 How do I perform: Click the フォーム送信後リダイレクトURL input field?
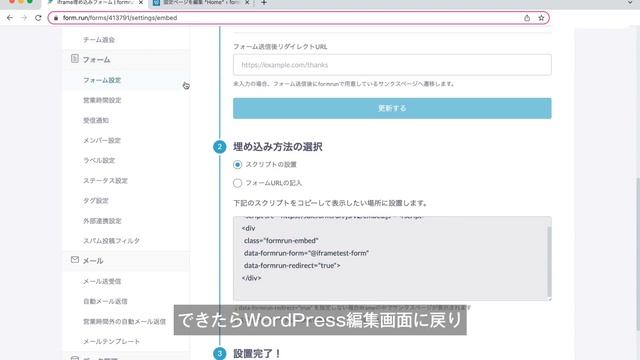392,65
